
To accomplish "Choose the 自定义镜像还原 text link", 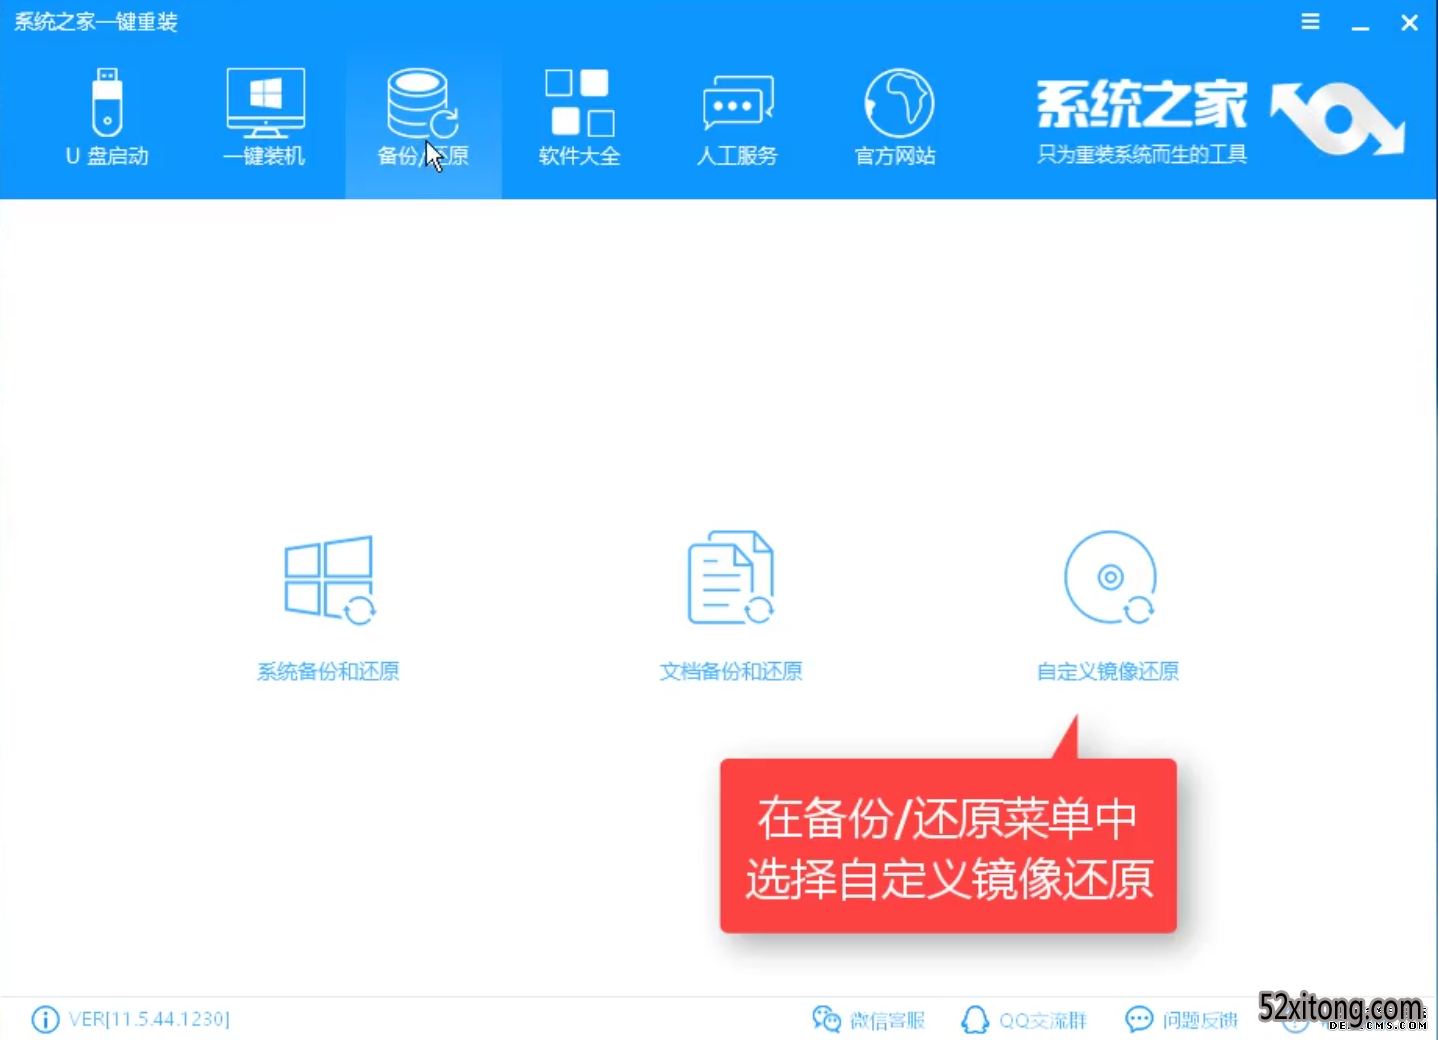I will coord(1108,671).
